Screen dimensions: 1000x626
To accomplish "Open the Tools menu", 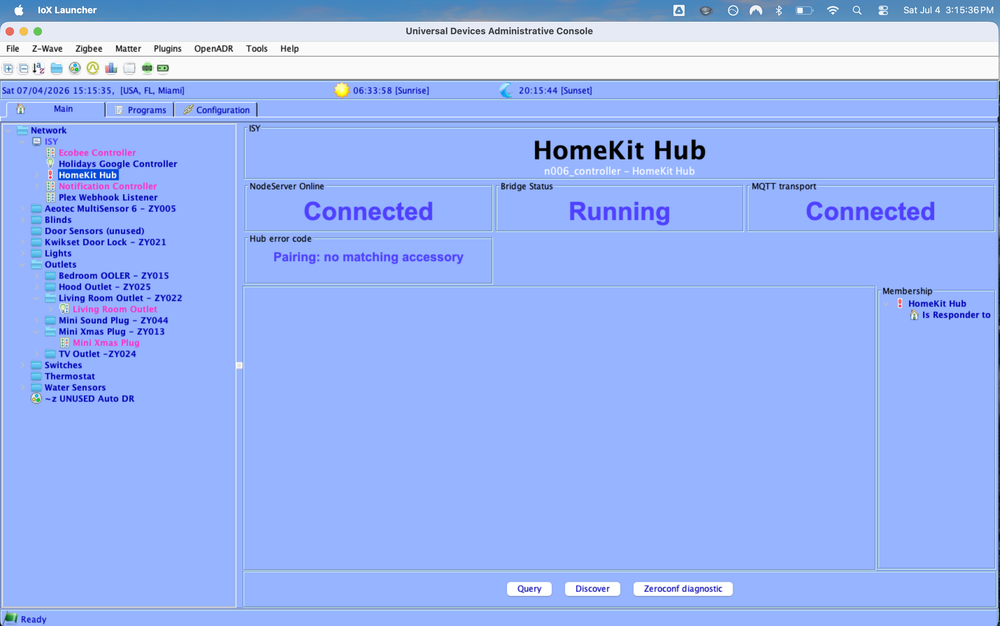I will [256, 48].
